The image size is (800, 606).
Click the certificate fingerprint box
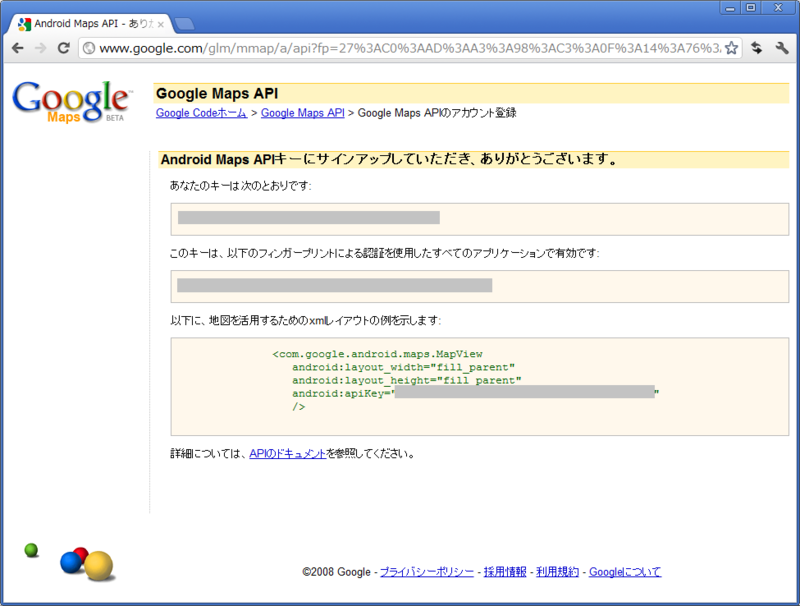[480, 286]
